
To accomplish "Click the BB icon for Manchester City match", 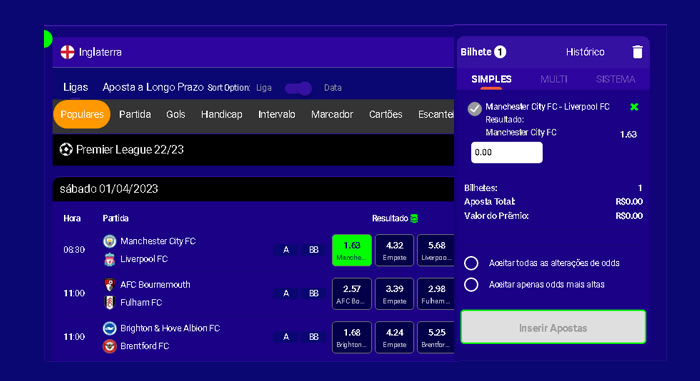I will [314, 250].
